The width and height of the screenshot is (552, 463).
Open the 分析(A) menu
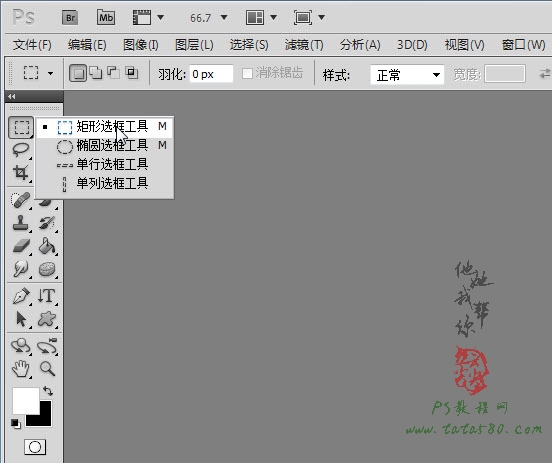(x=360, y=45)
